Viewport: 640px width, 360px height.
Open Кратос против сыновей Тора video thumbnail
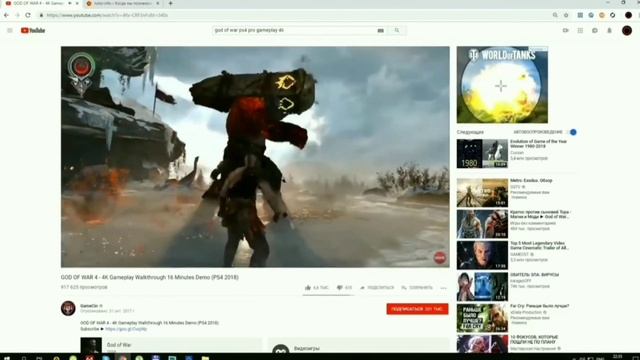point(482,224)
